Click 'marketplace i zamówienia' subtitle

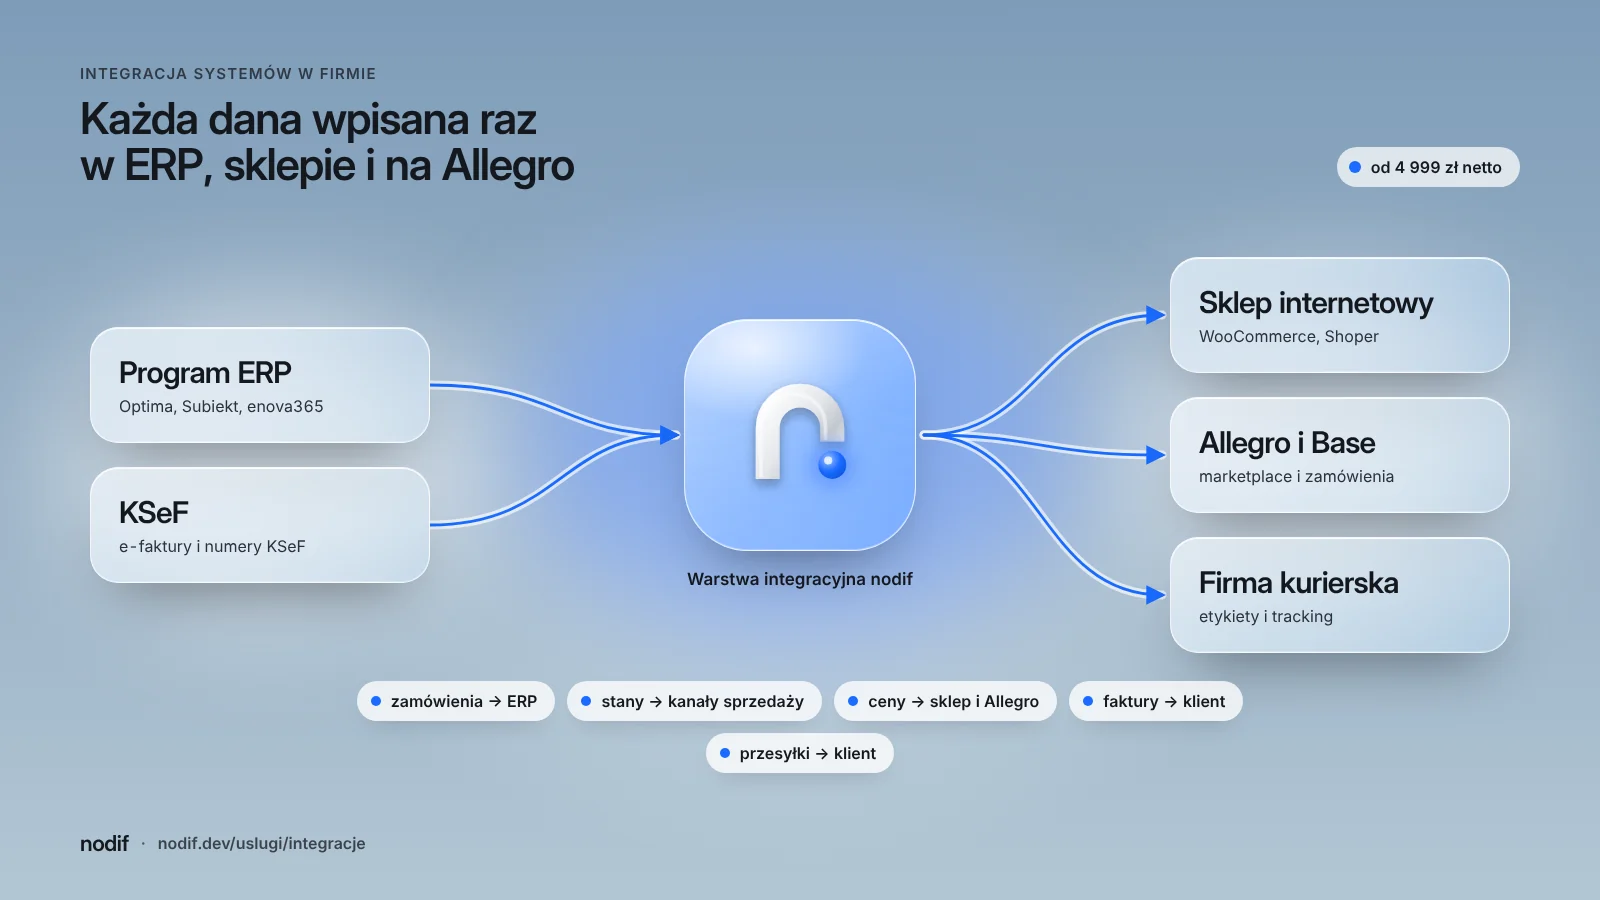click(x=1296, y=476)
